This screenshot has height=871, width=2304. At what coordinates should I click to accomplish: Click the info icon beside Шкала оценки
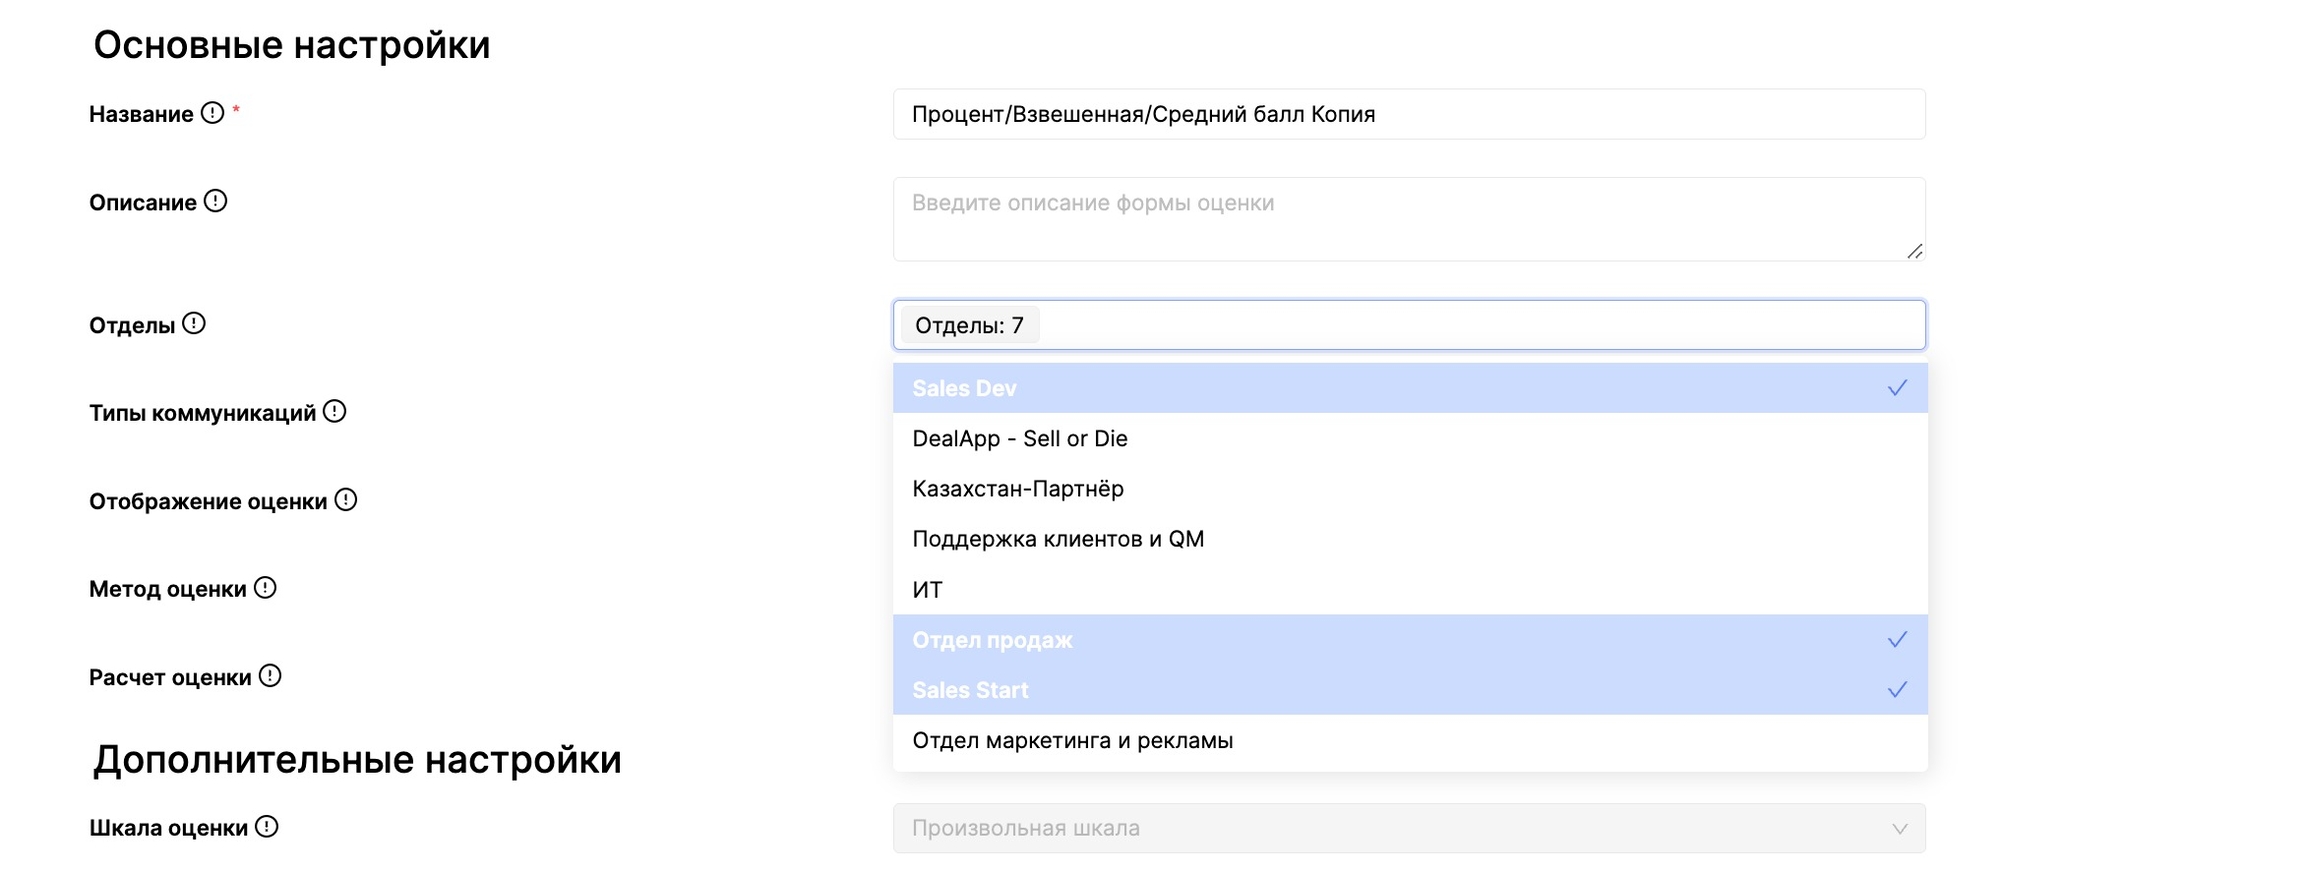click(266, 827)
